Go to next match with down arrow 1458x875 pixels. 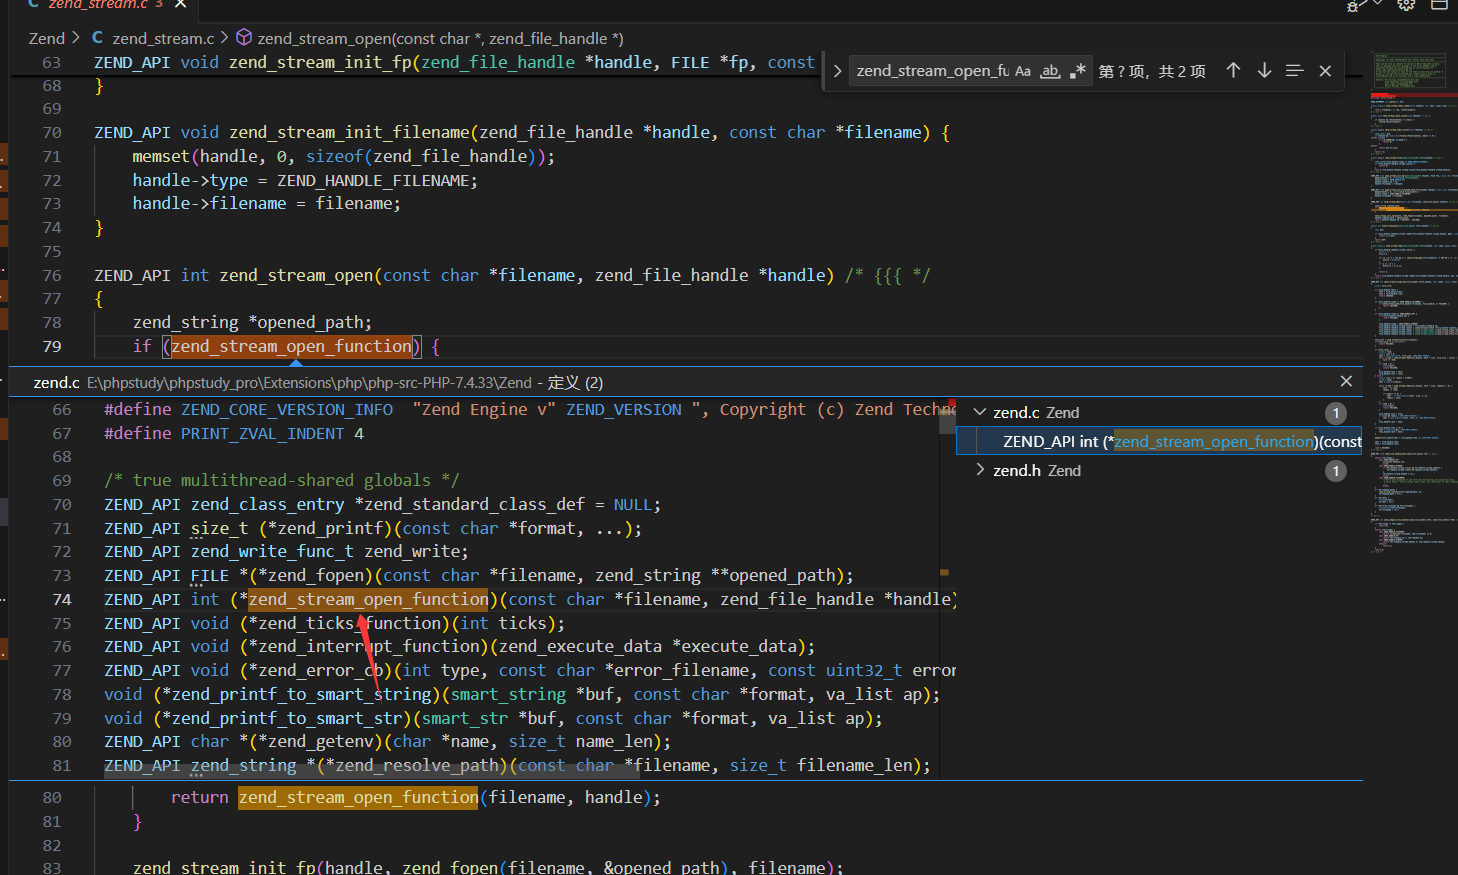point(1264,70)
